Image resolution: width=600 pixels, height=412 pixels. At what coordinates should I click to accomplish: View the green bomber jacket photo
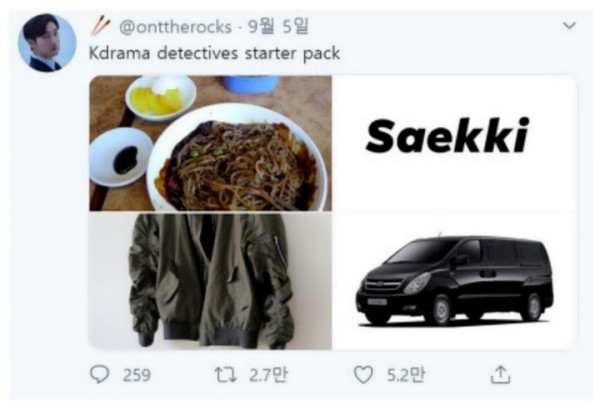[x=210, y=281]
